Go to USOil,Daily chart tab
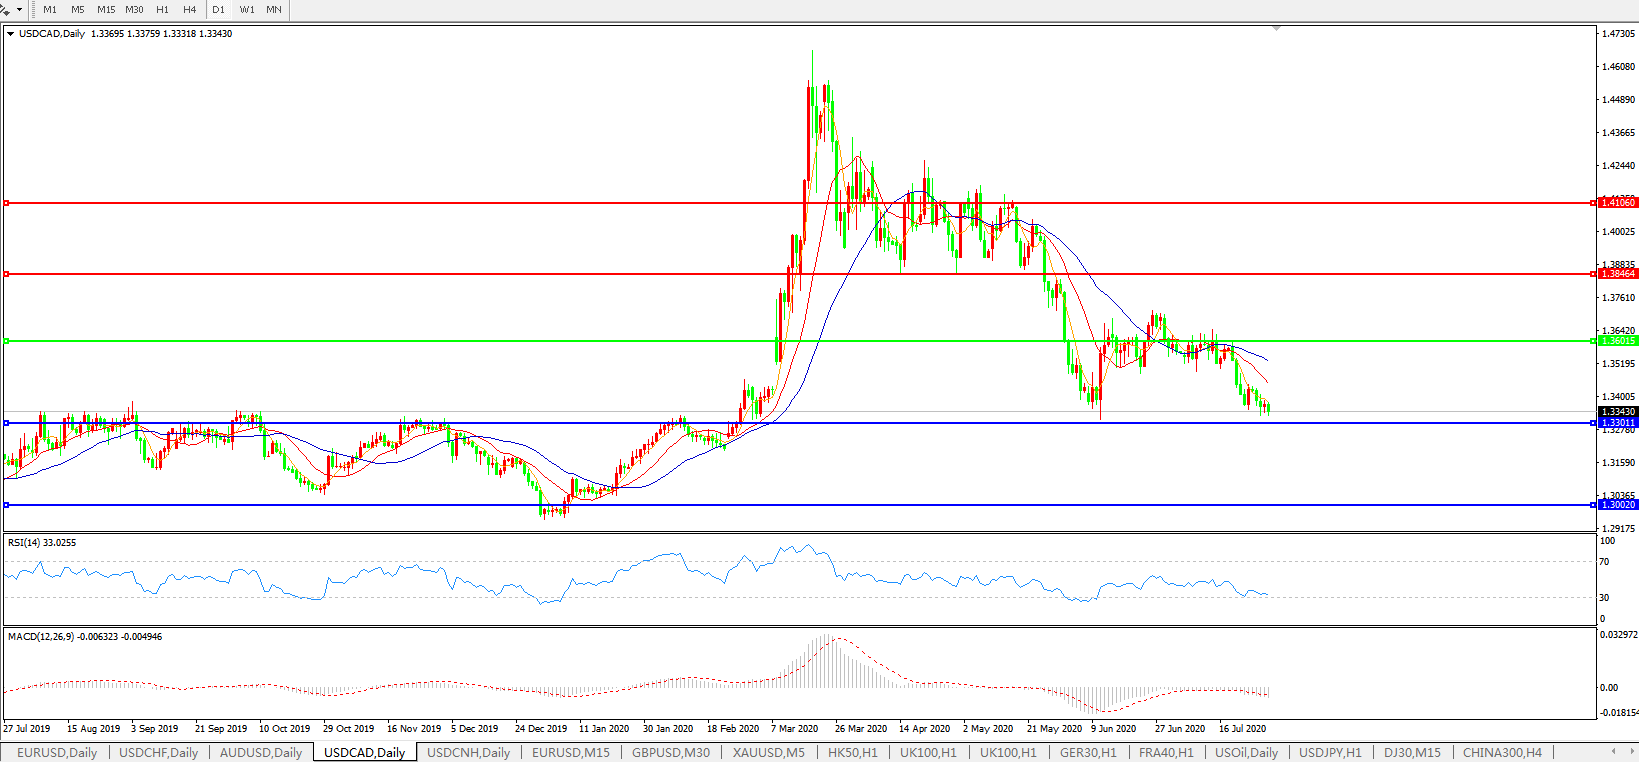This screenshot has width=1639, height=763. (1246, 752)
